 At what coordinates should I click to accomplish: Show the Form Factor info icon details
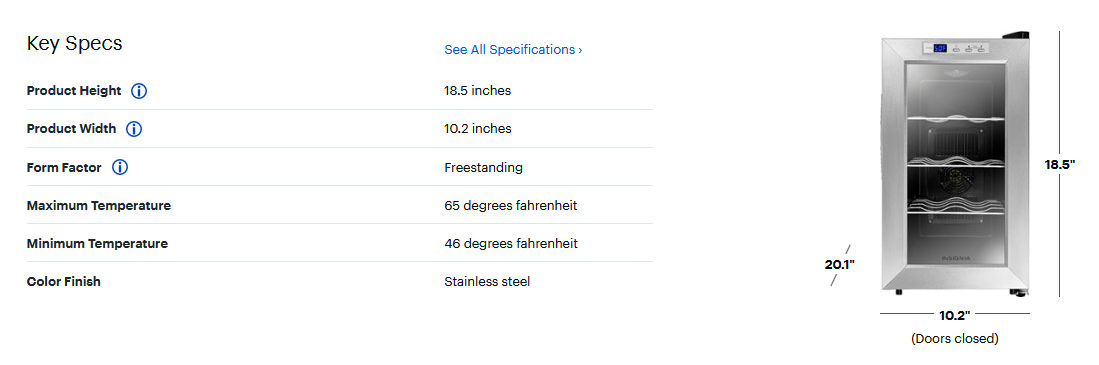(x=120, y=167)
